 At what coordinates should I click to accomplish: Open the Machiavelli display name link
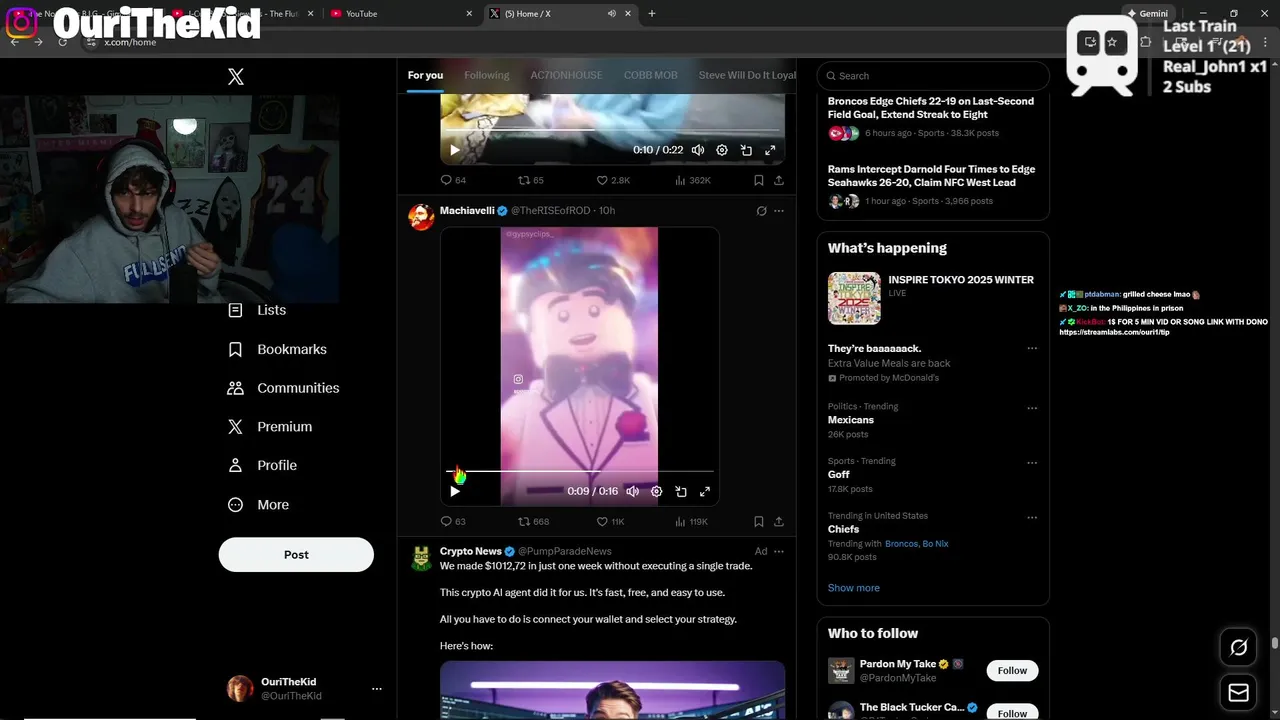click(467, 211)
